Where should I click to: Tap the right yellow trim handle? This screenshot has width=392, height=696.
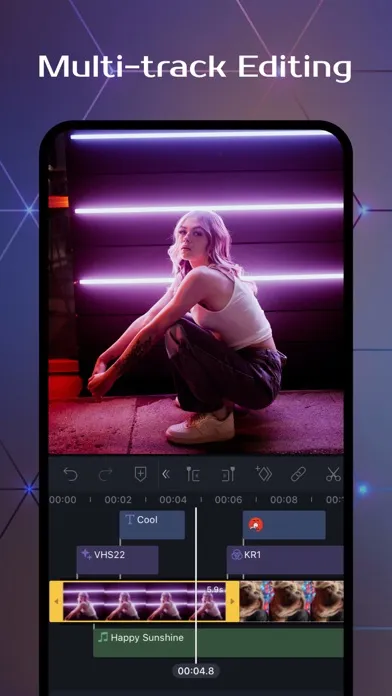click(x=232, y=601)
